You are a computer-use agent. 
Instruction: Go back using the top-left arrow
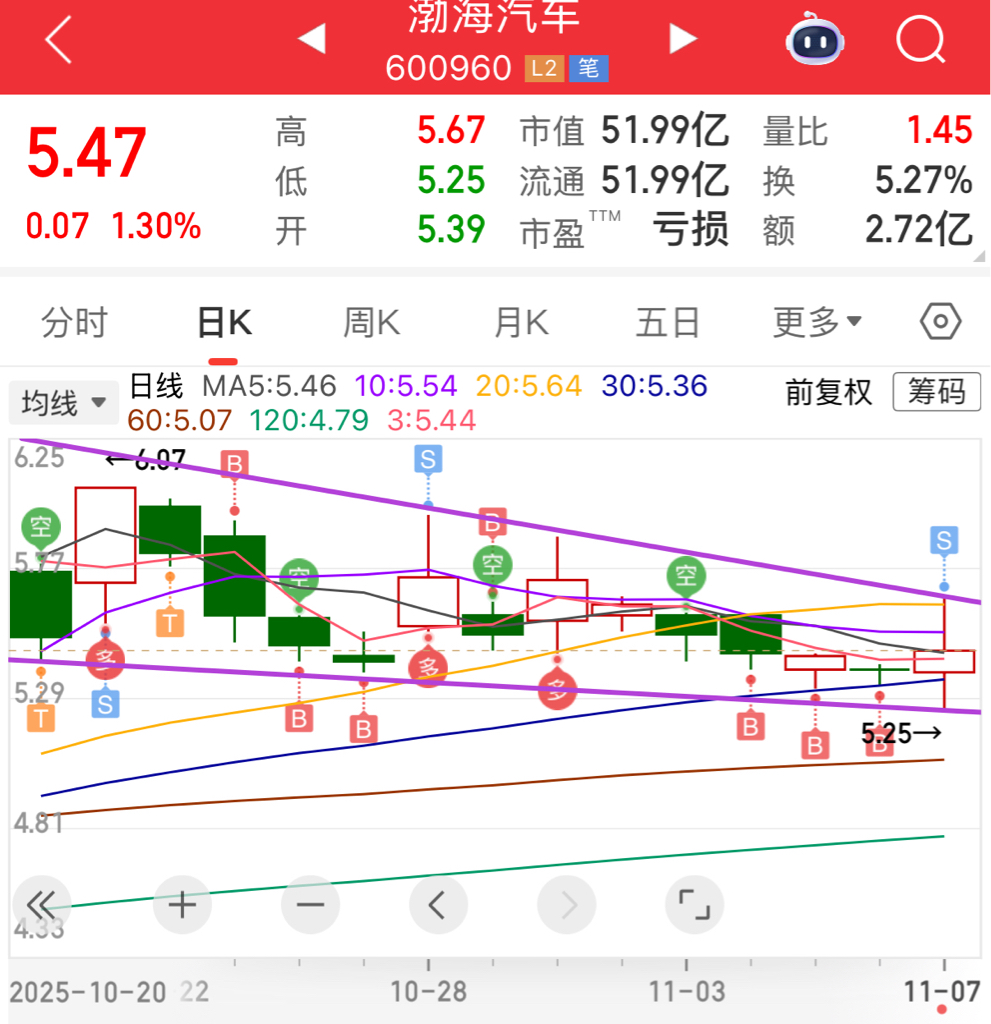pyautogui.click(x=58, y=40)
